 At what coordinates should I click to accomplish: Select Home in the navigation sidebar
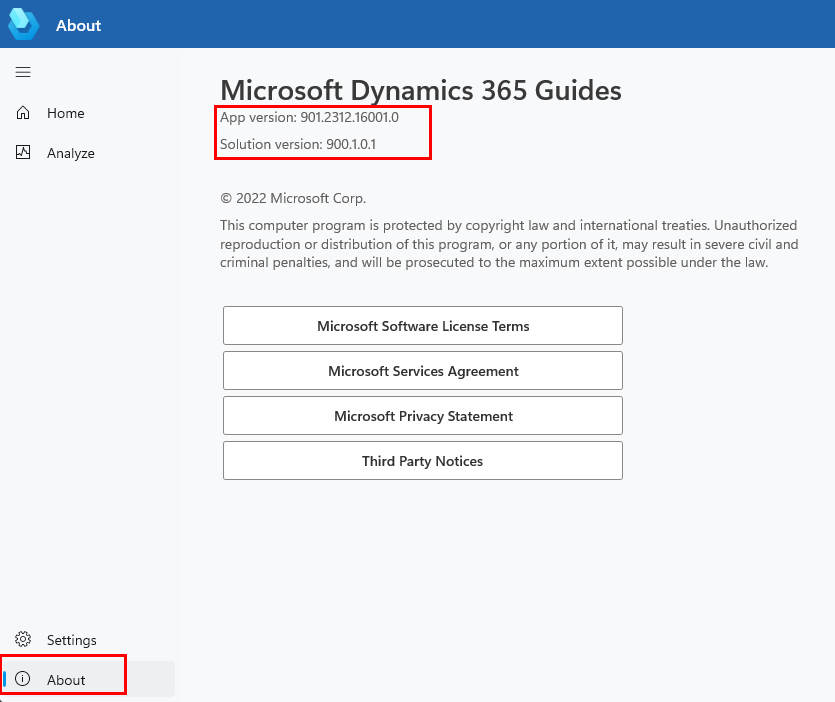67,113
